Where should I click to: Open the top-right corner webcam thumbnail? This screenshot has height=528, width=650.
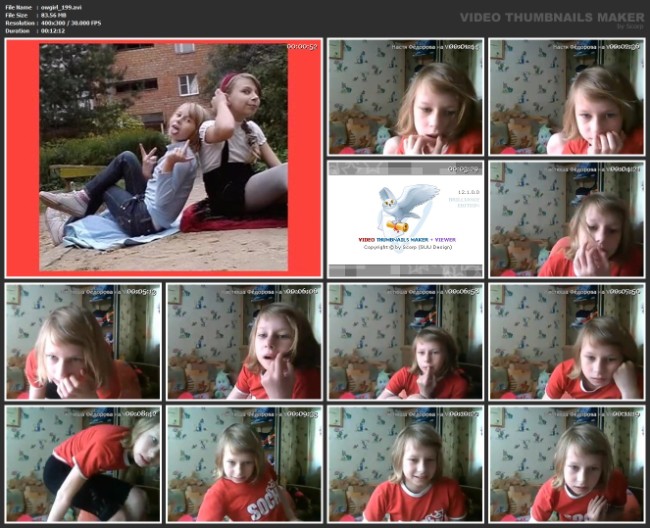click(566, 96)
